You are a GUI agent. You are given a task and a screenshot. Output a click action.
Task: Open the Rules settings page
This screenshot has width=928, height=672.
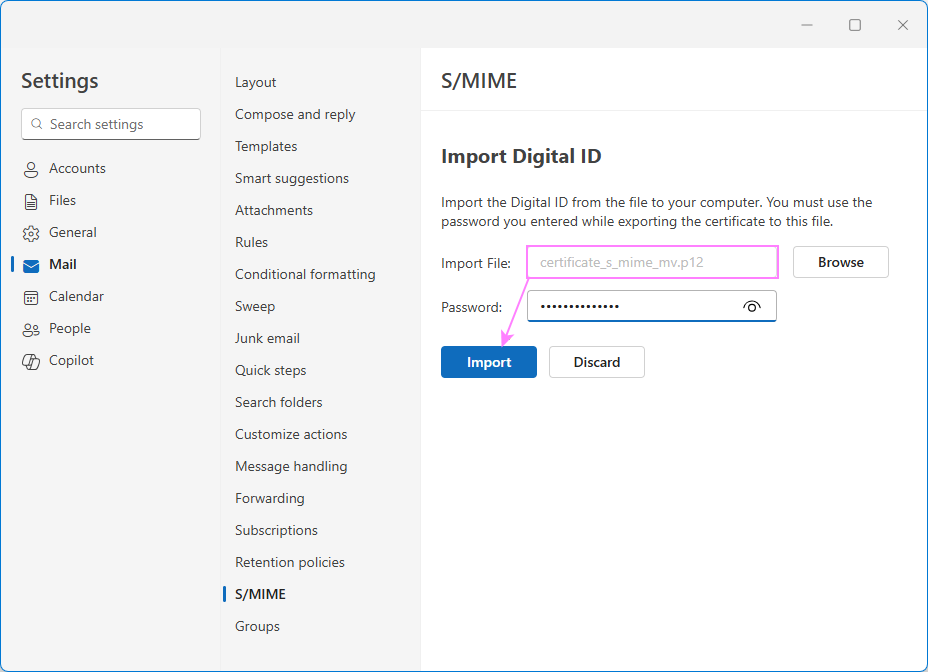pyautogui.click(x=251, y=242)
